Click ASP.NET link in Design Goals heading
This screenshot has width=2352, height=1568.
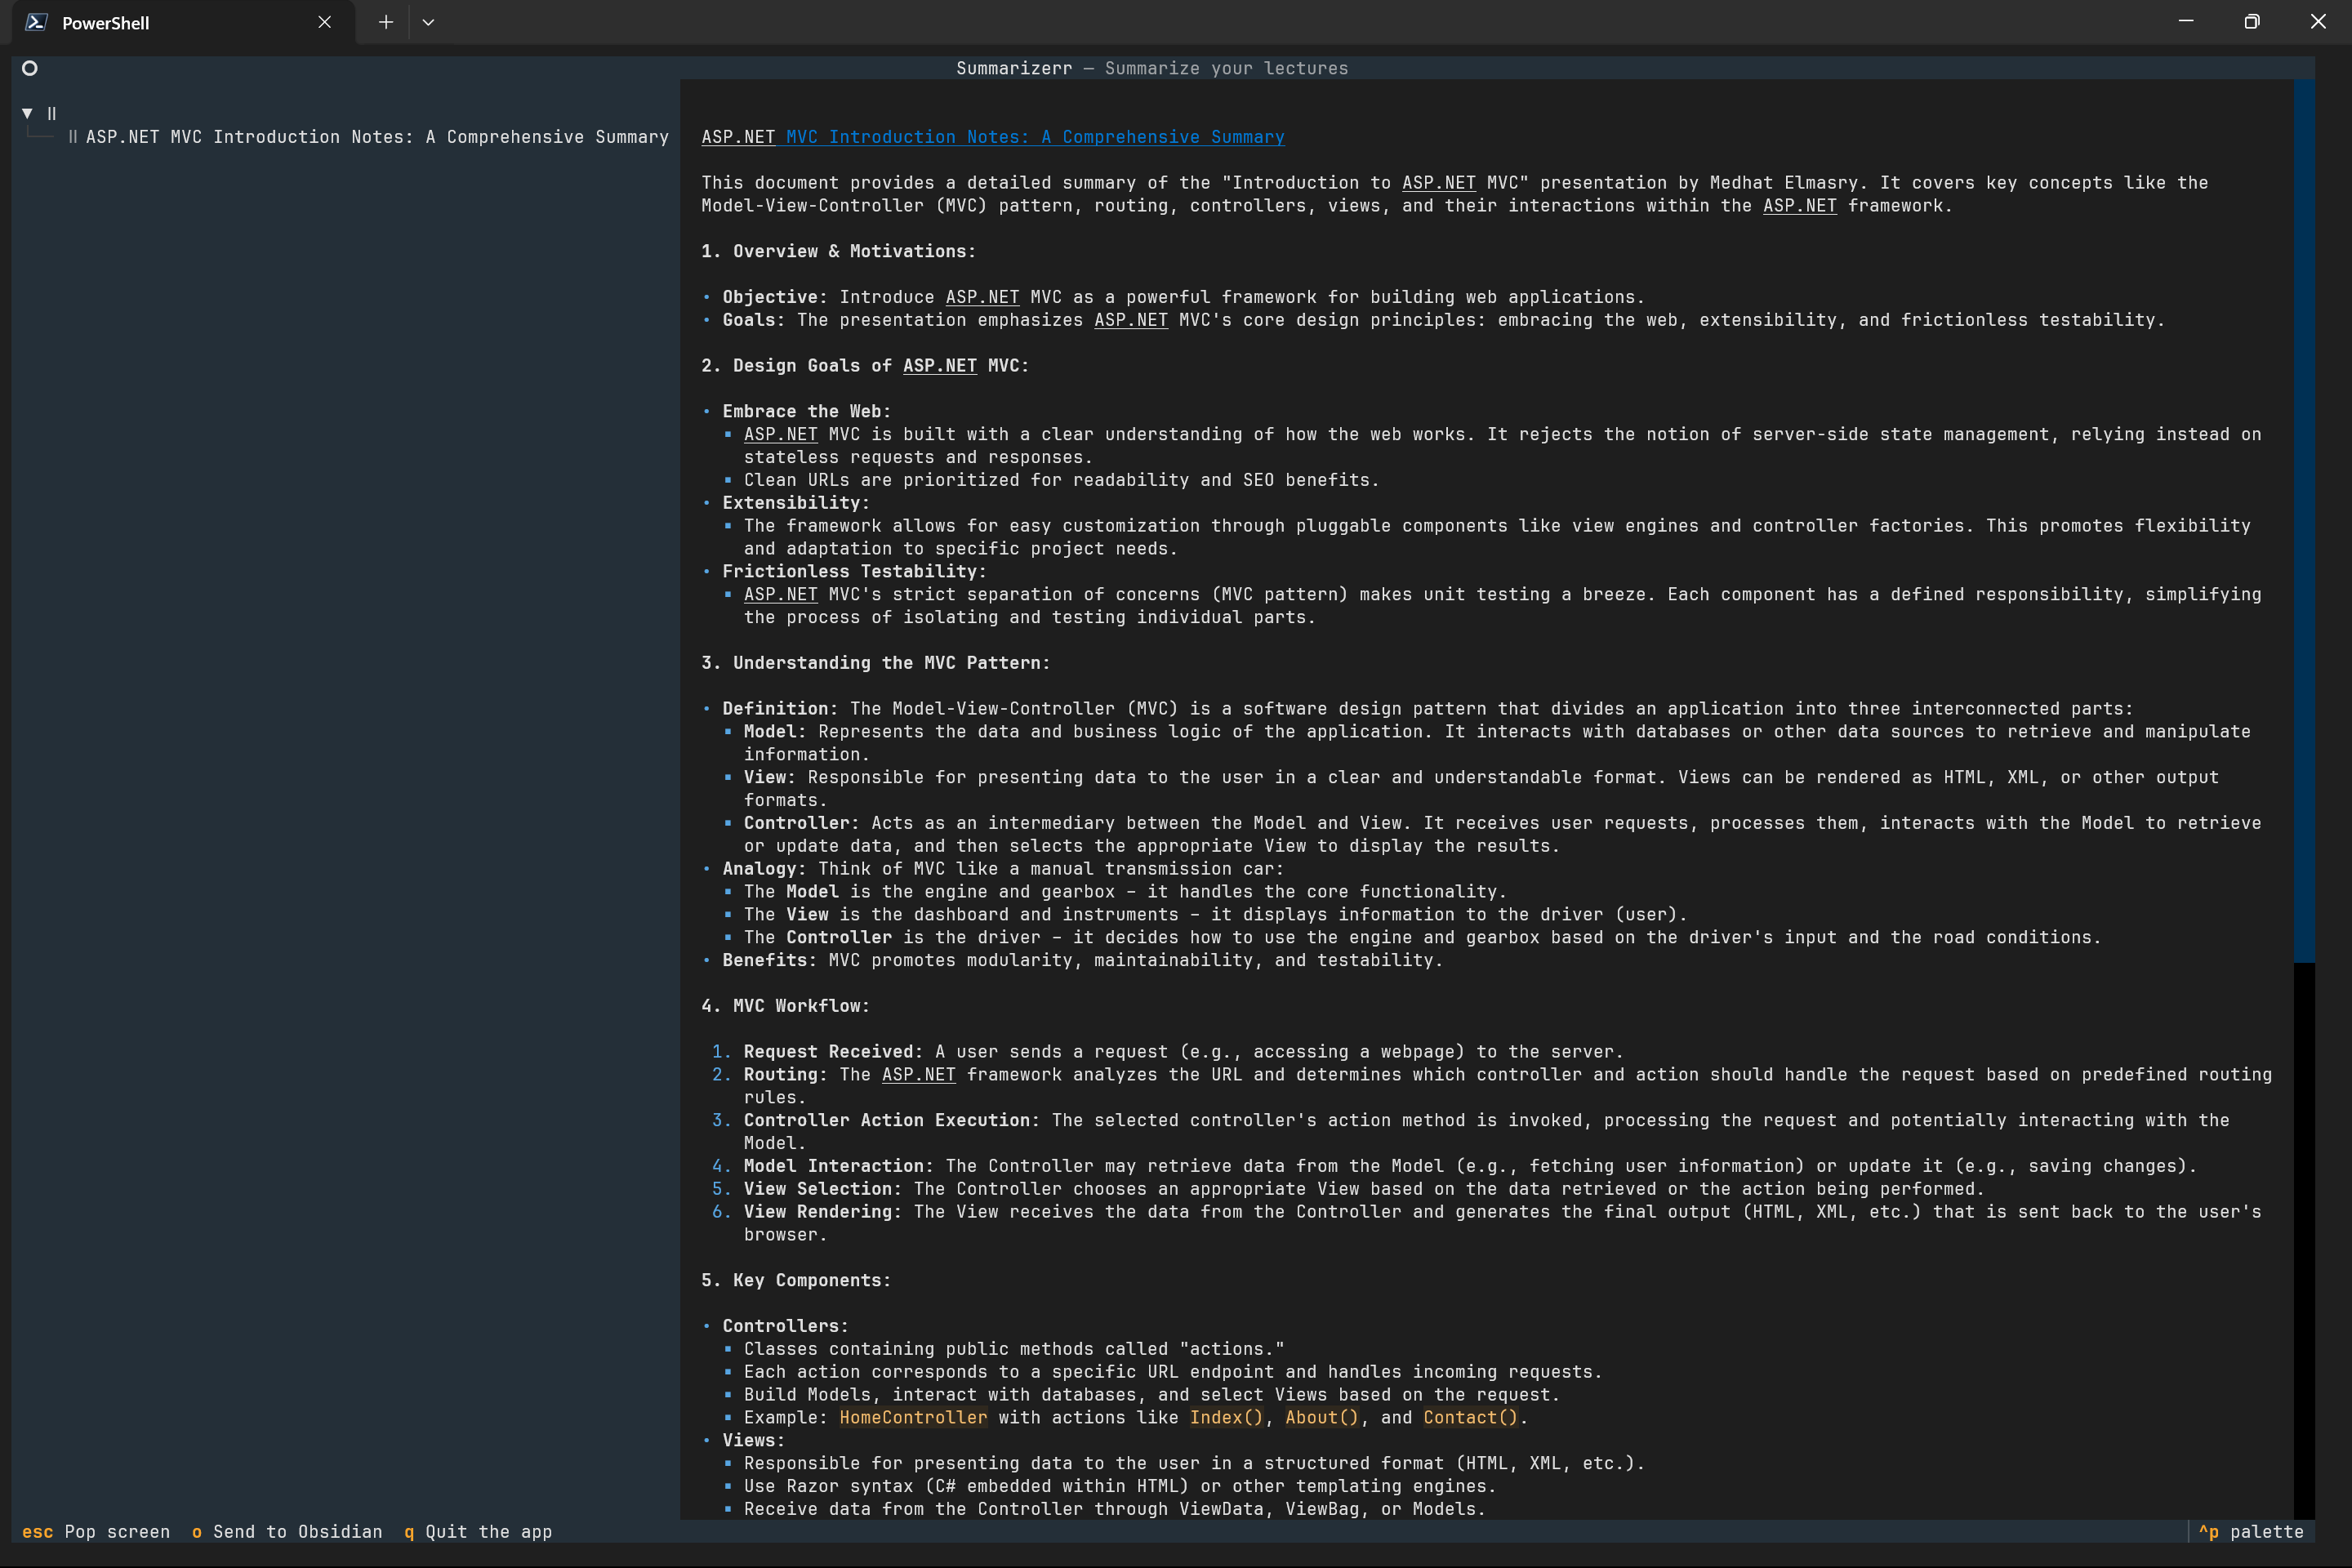pos(939,366)
